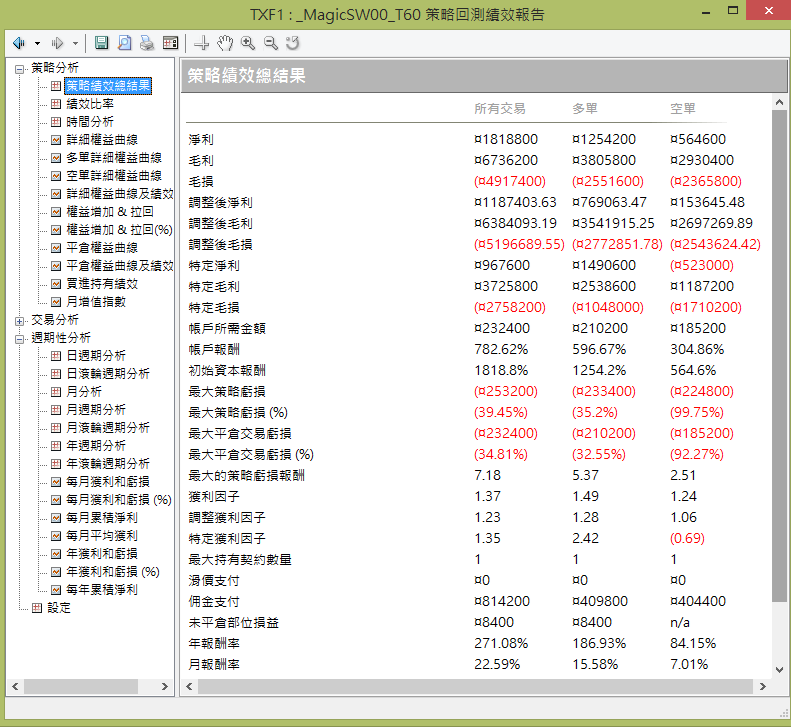Click the 佣金支付 row label

pos(213,602)
